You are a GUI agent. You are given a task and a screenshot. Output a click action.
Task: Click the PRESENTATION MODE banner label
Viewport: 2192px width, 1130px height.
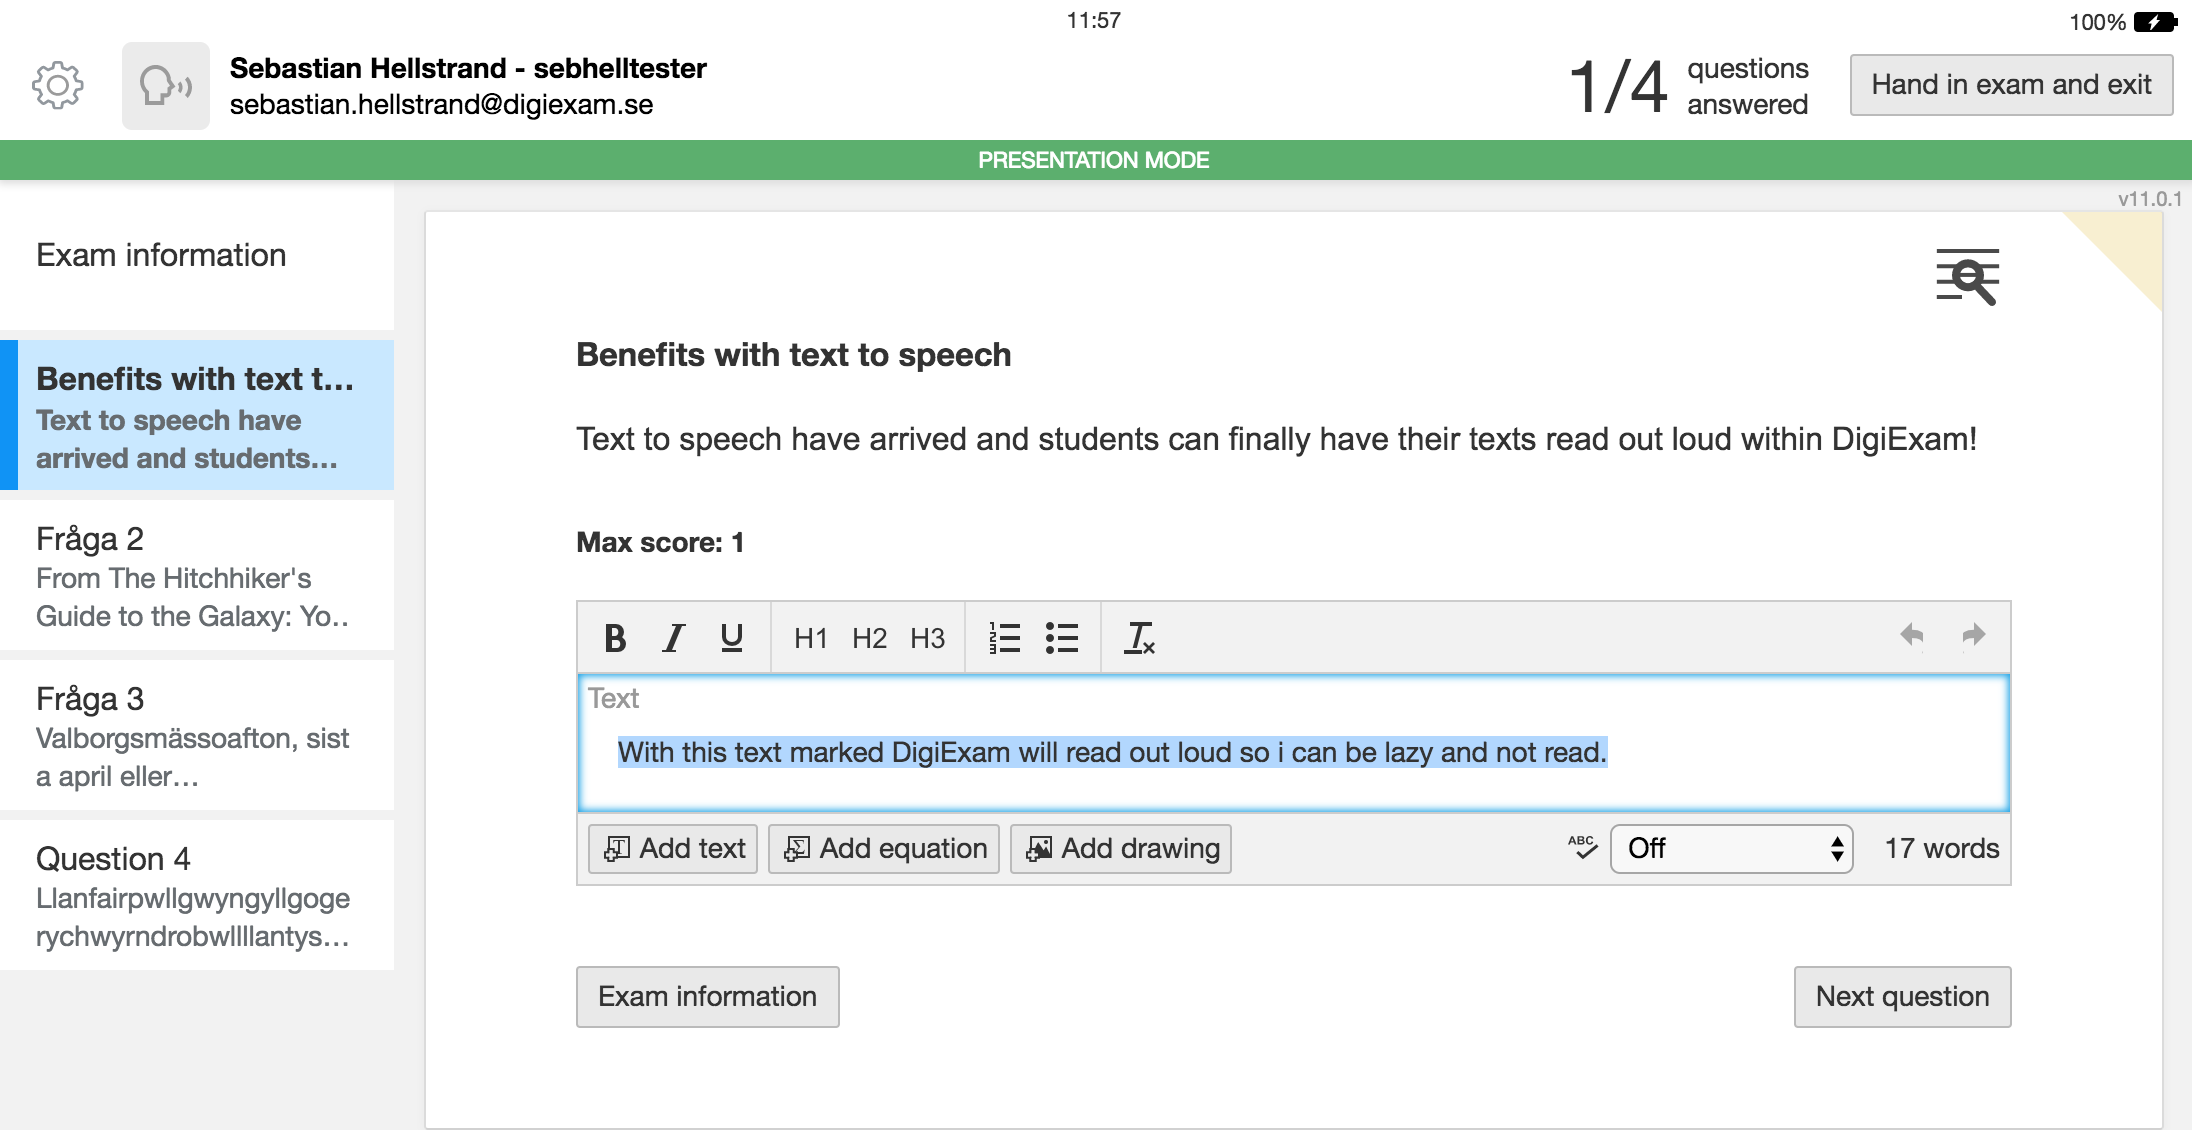tap(1094, 160)
